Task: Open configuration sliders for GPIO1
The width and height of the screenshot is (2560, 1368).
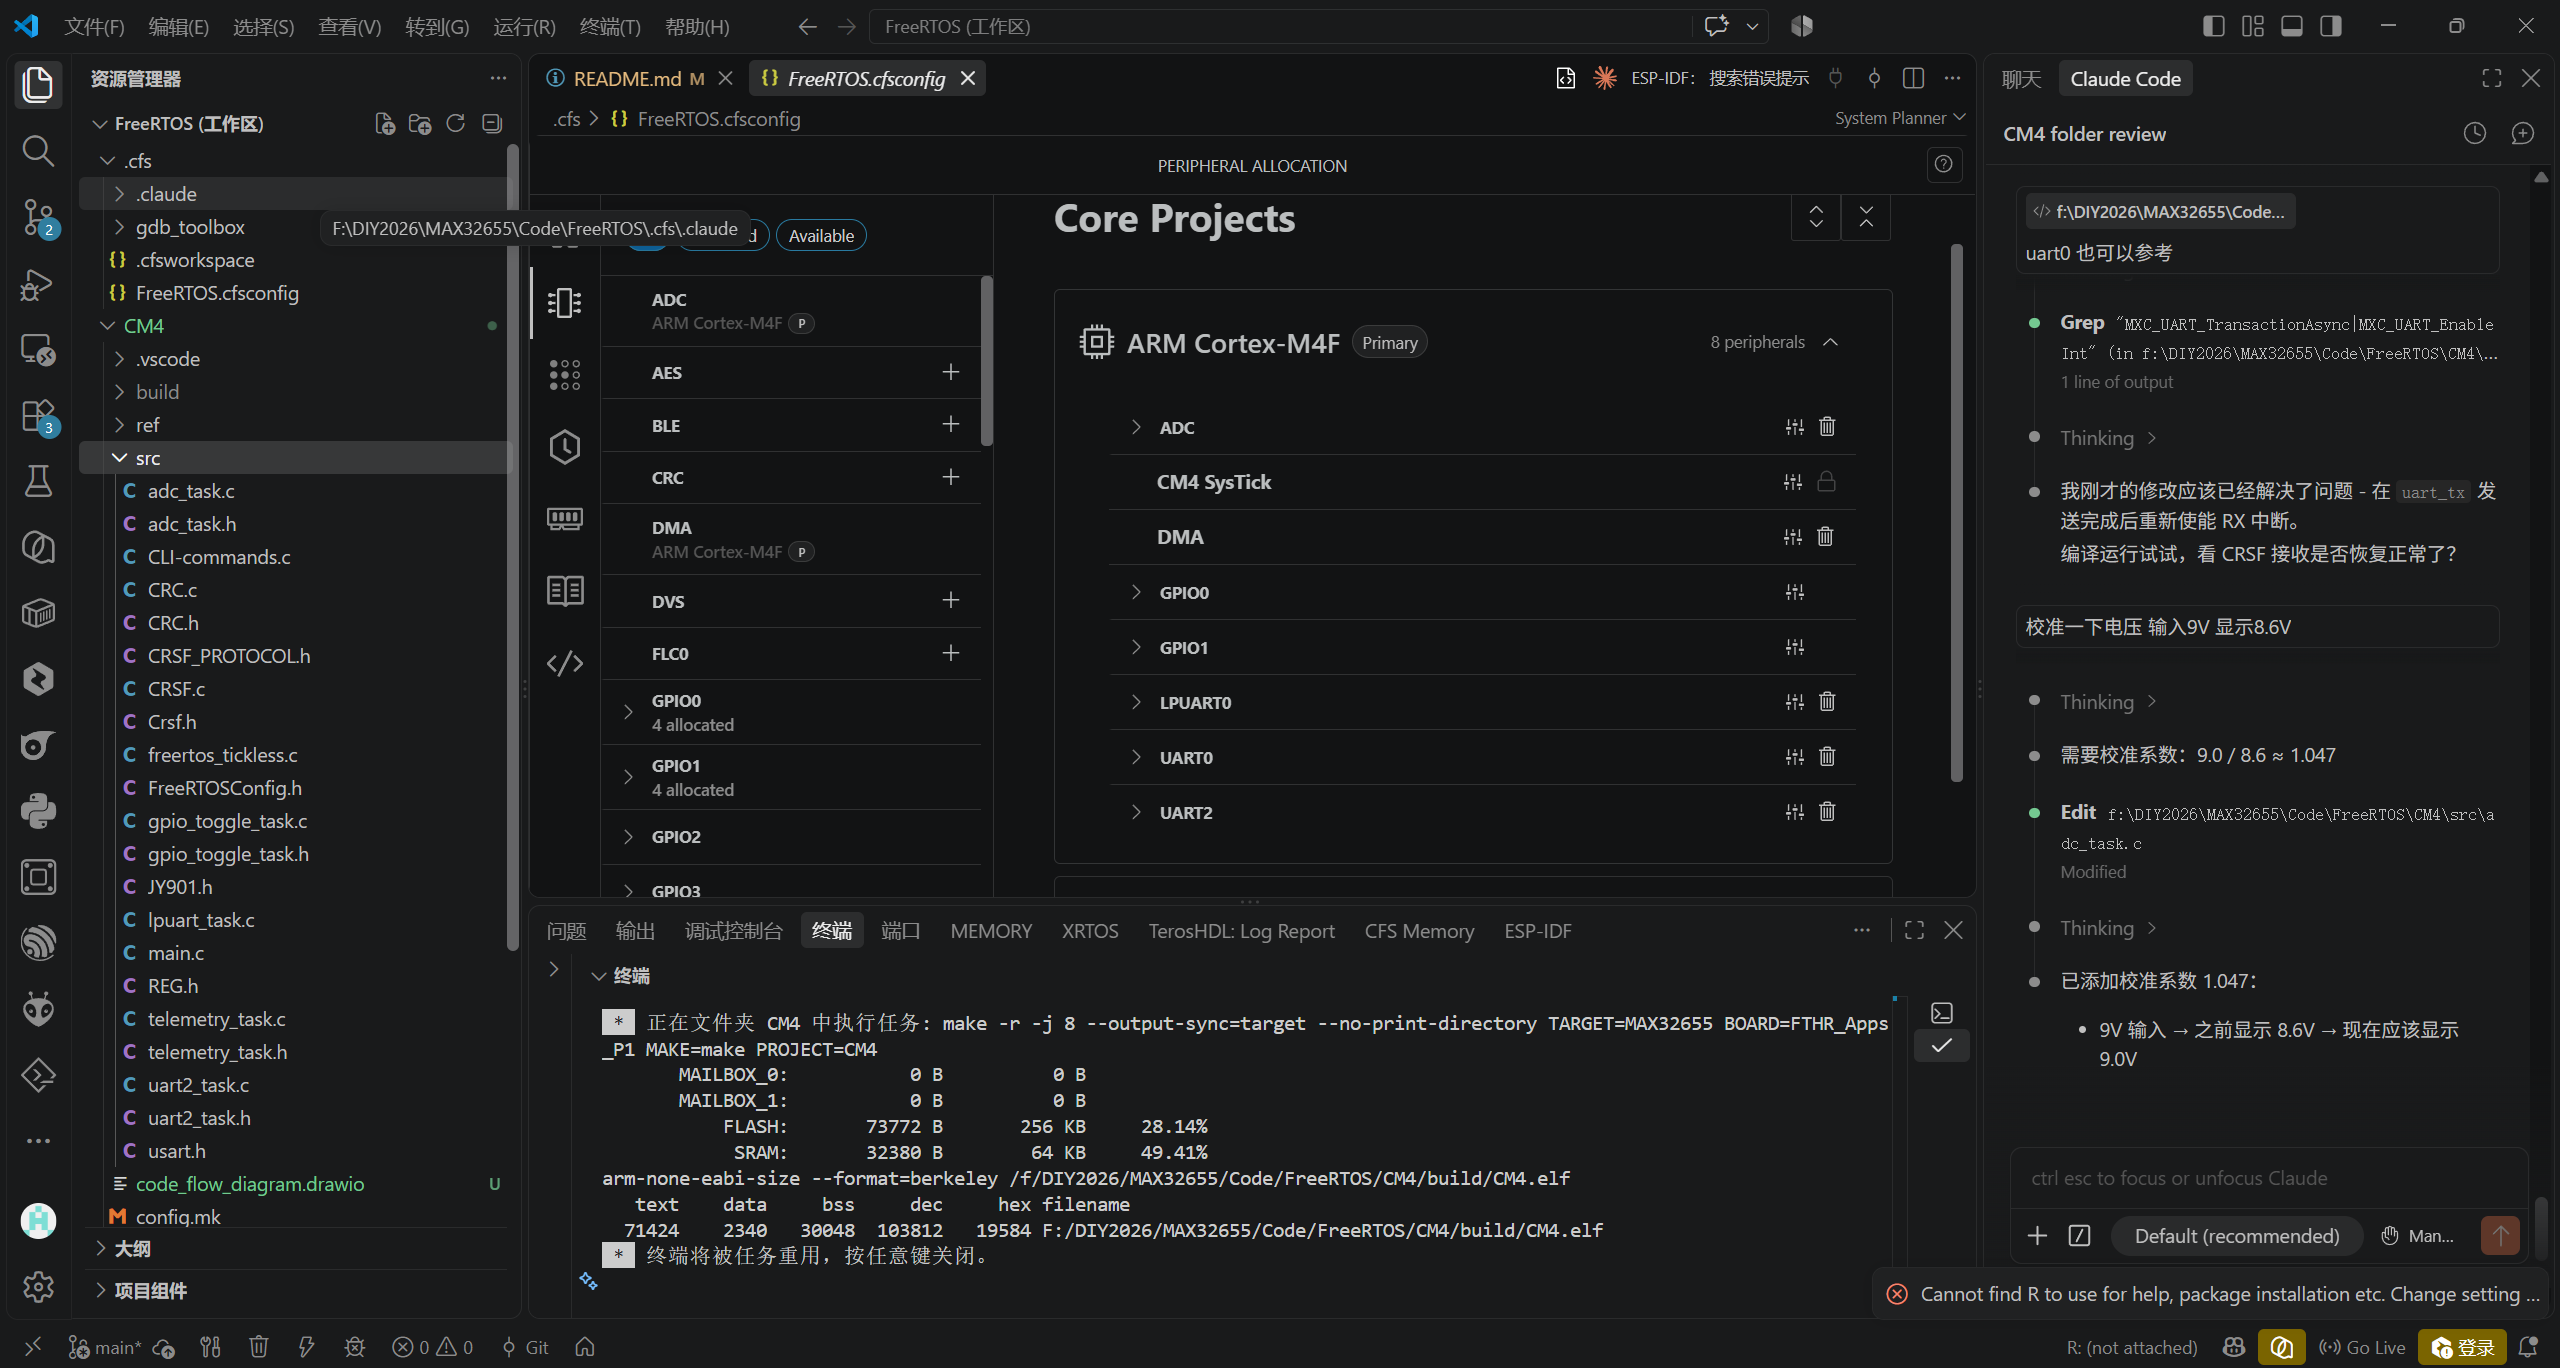Action: (1795, 647)
